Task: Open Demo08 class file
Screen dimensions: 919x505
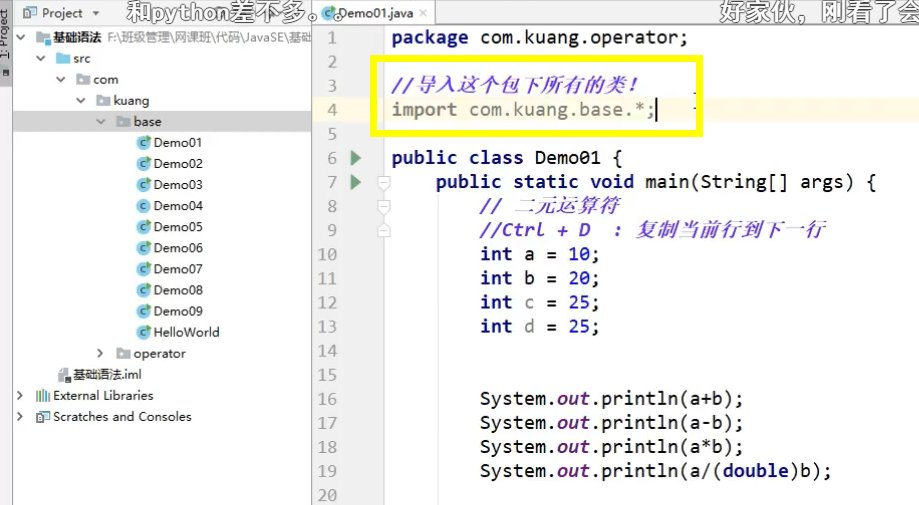Action: 178,290
